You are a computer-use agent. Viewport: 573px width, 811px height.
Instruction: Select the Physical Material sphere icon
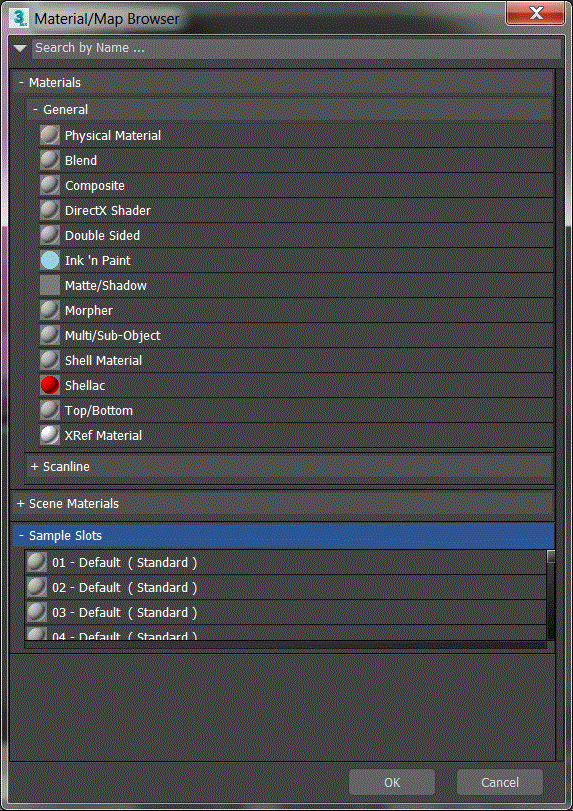(50, 136)
